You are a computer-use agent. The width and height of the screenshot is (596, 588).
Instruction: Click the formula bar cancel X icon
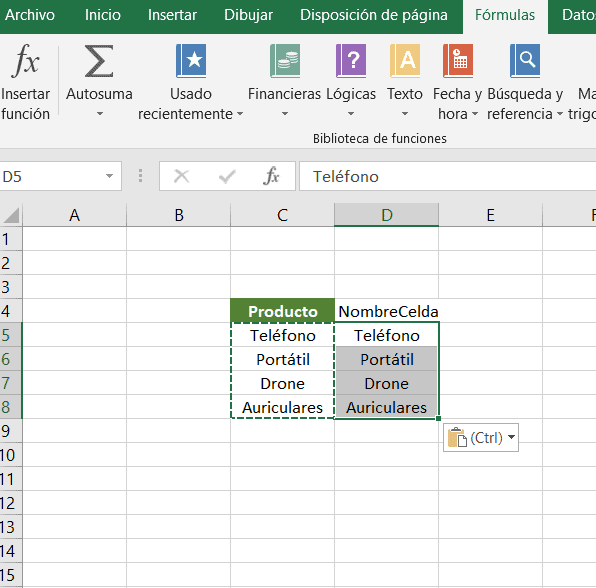(x=181, y=176)
